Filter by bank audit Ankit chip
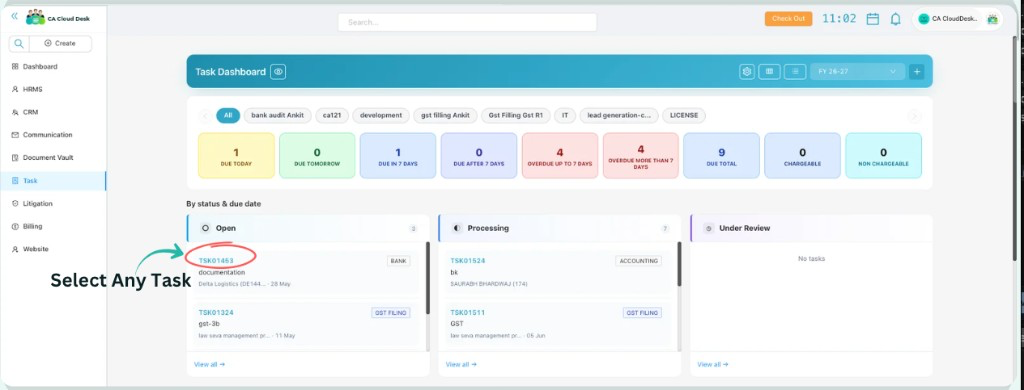Screen dimensions: 1024x390 tap(278, 116)
